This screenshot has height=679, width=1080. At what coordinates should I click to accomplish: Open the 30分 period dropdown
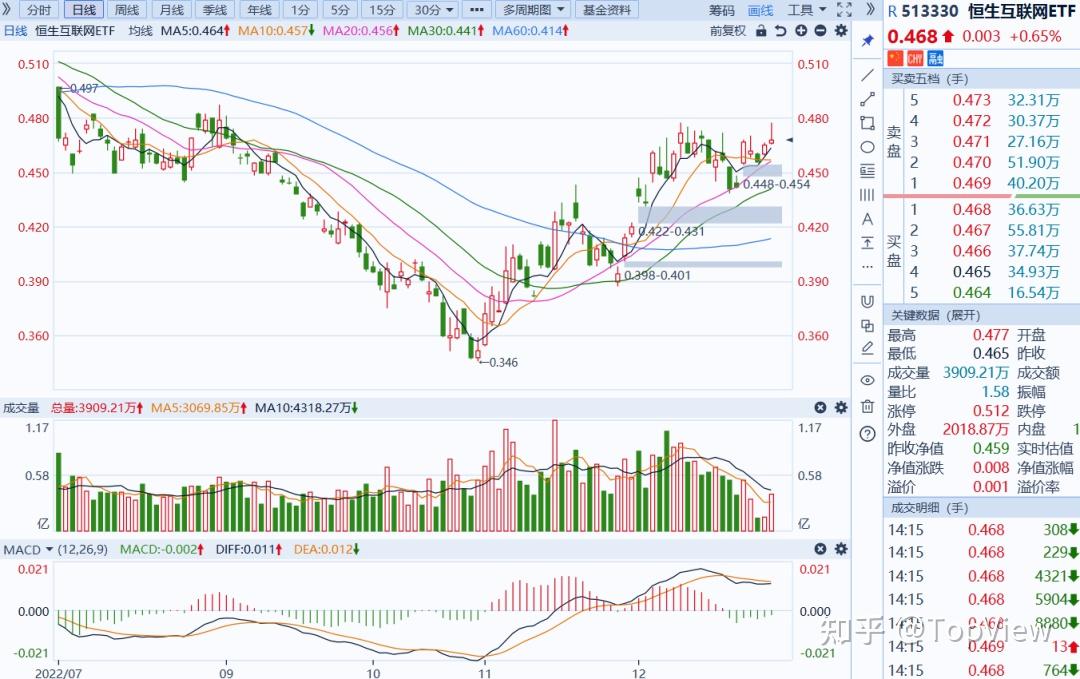pyautogui.click(x=434, y=10)
